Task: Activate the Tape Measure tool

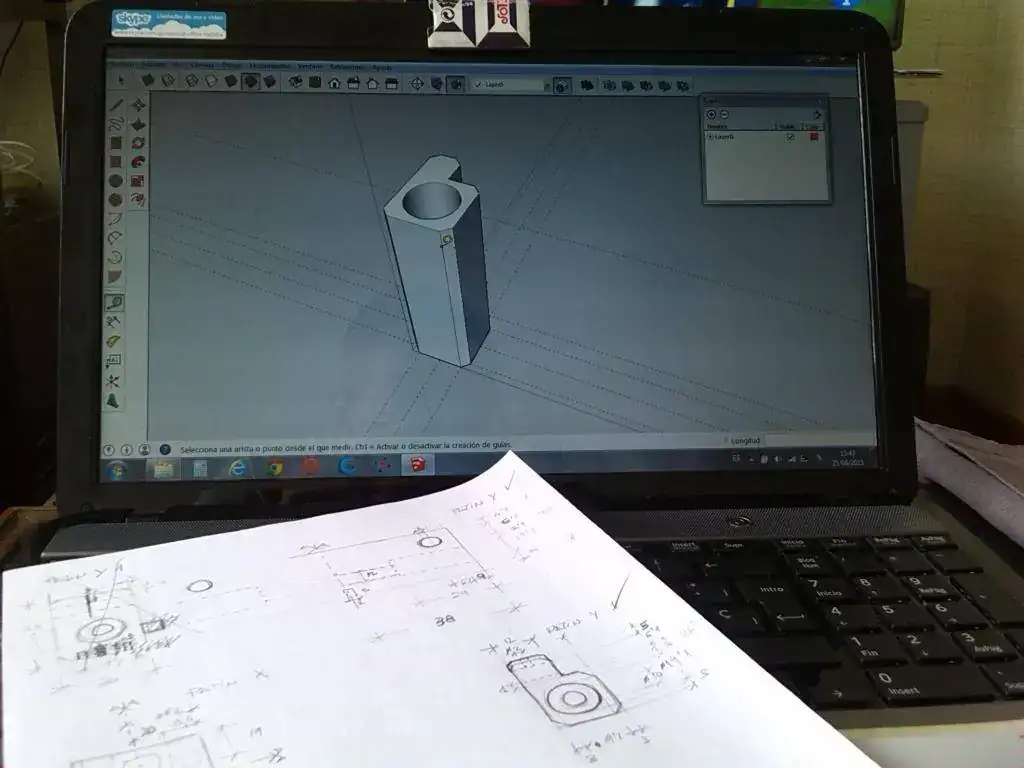Action: pos(114,302)
